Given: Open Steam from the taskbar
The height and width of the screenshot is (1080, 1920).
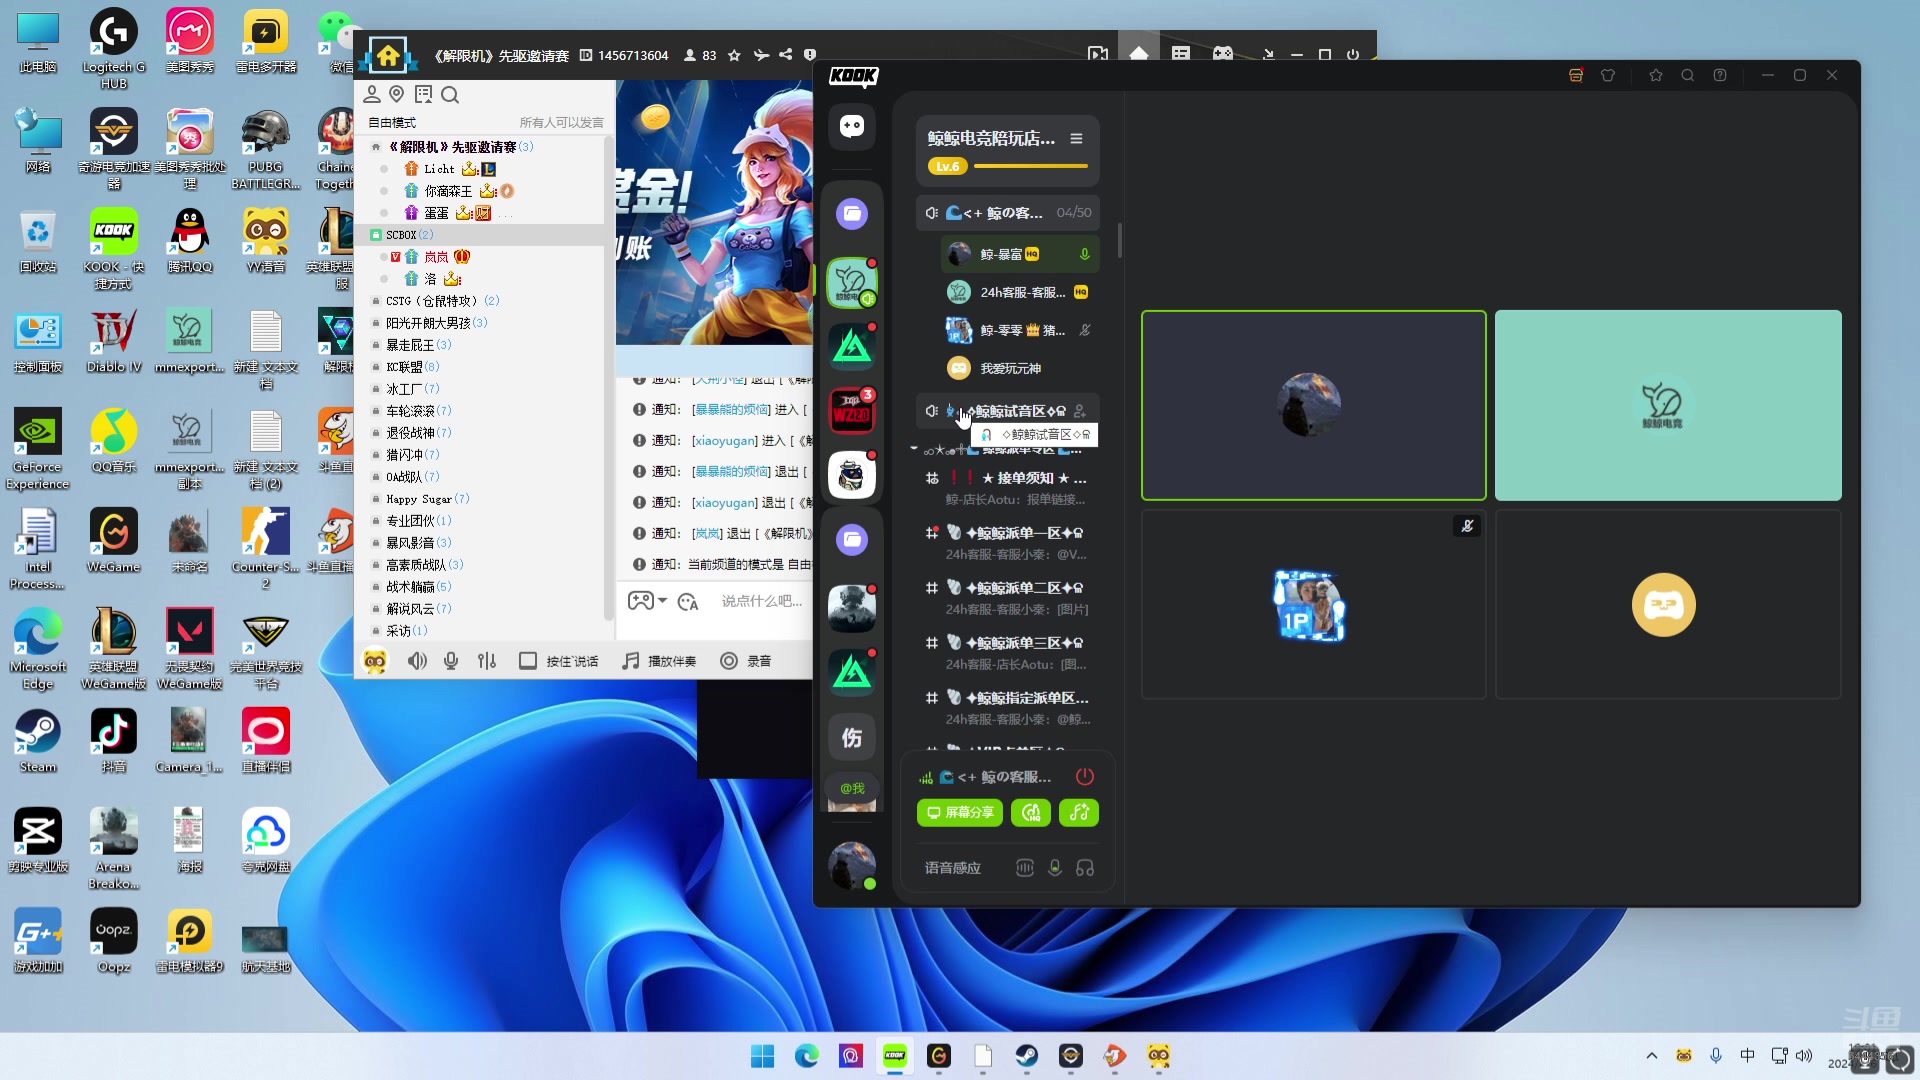Looking at the screenshot, I should coord(1027,1056).
